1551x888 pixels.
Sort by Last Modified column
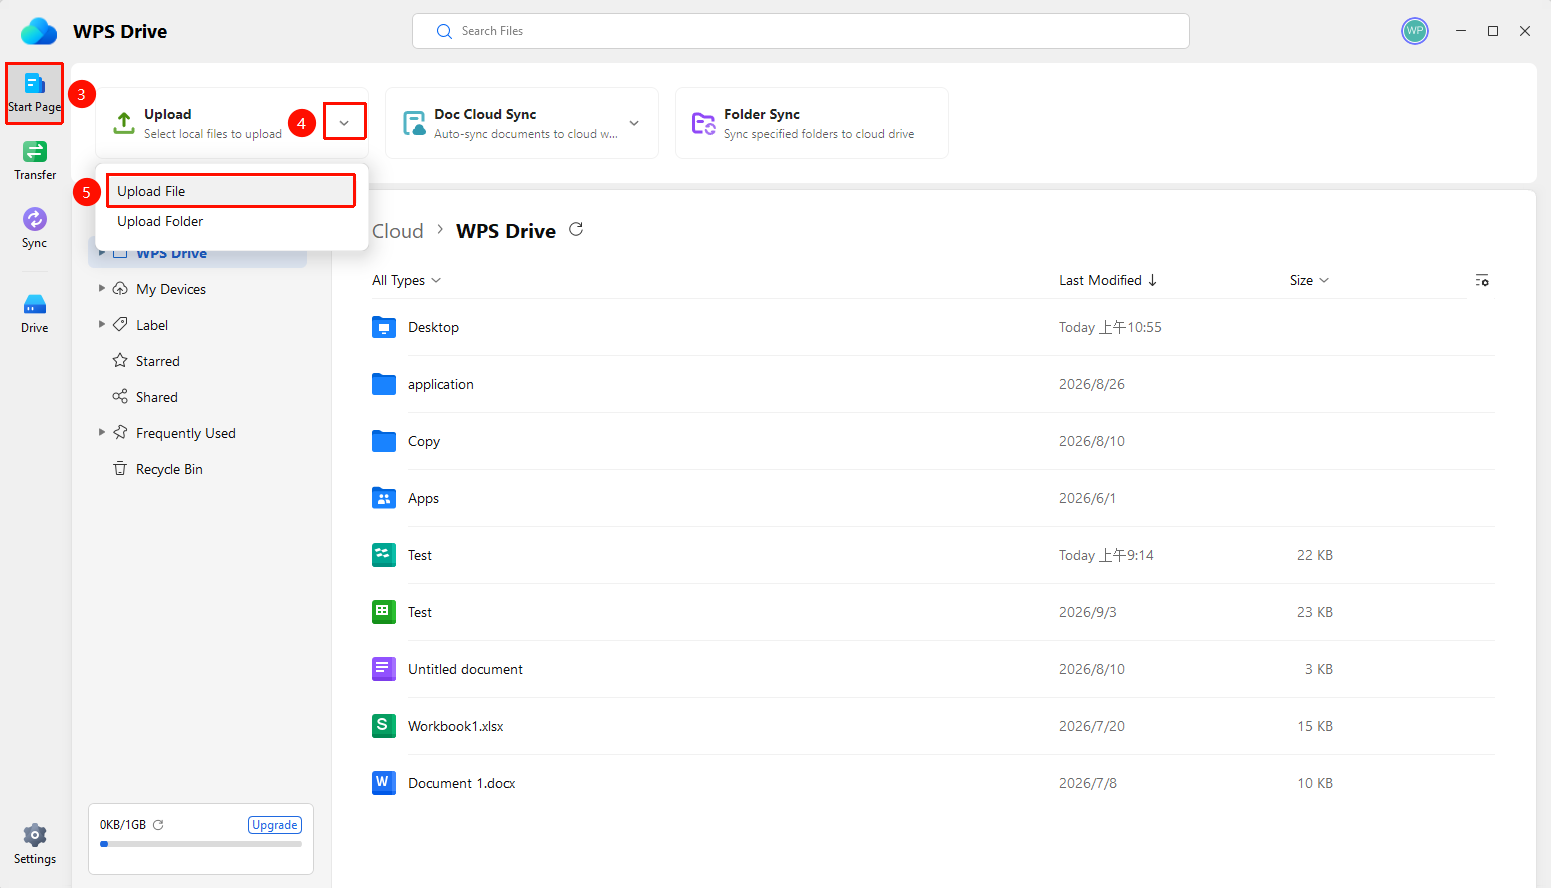[x=1108, y=281]
